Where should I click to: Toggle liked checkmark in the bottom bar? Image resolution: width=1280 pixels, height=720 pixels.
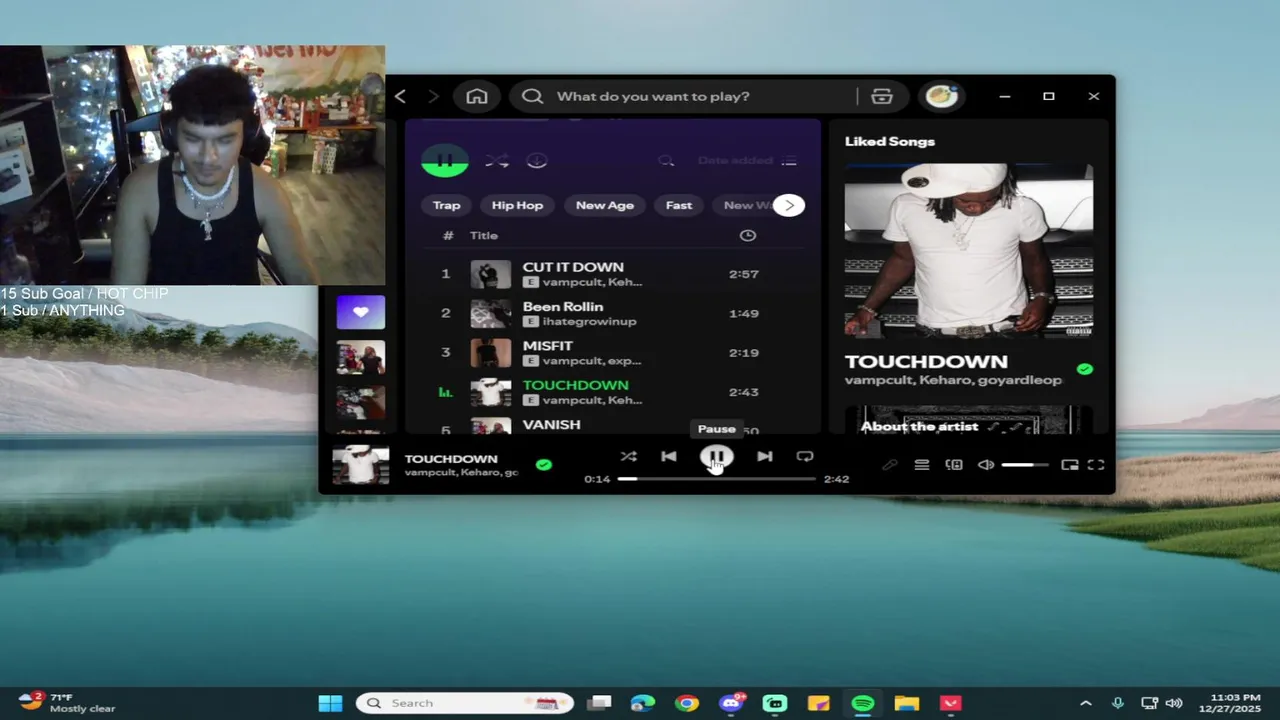coord(544,465)
